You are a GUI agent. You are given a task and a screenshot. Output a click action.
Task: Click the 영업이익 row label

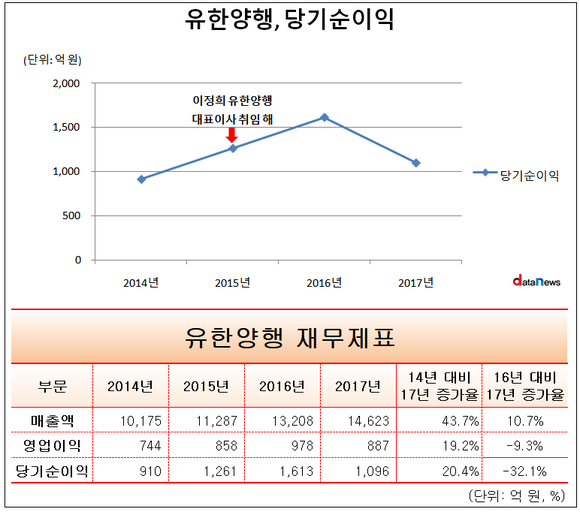[52, 446]
